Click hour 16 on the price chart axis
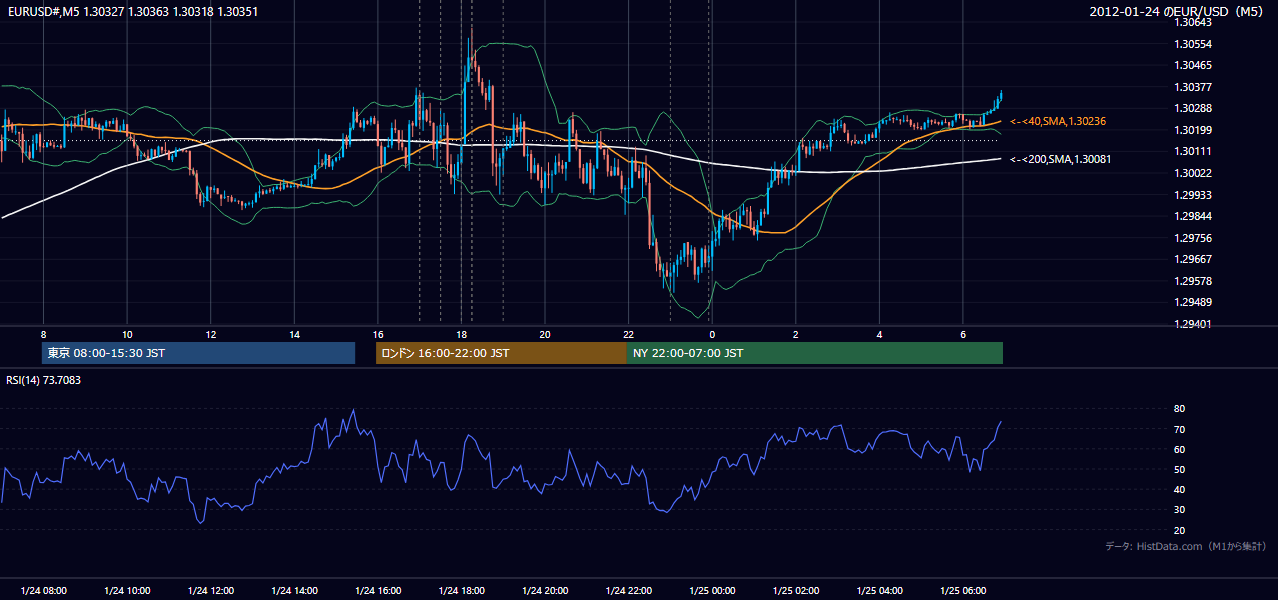The height and width of the screenshot is (600, 1278). pyautogui.click(x=377, y=334)
